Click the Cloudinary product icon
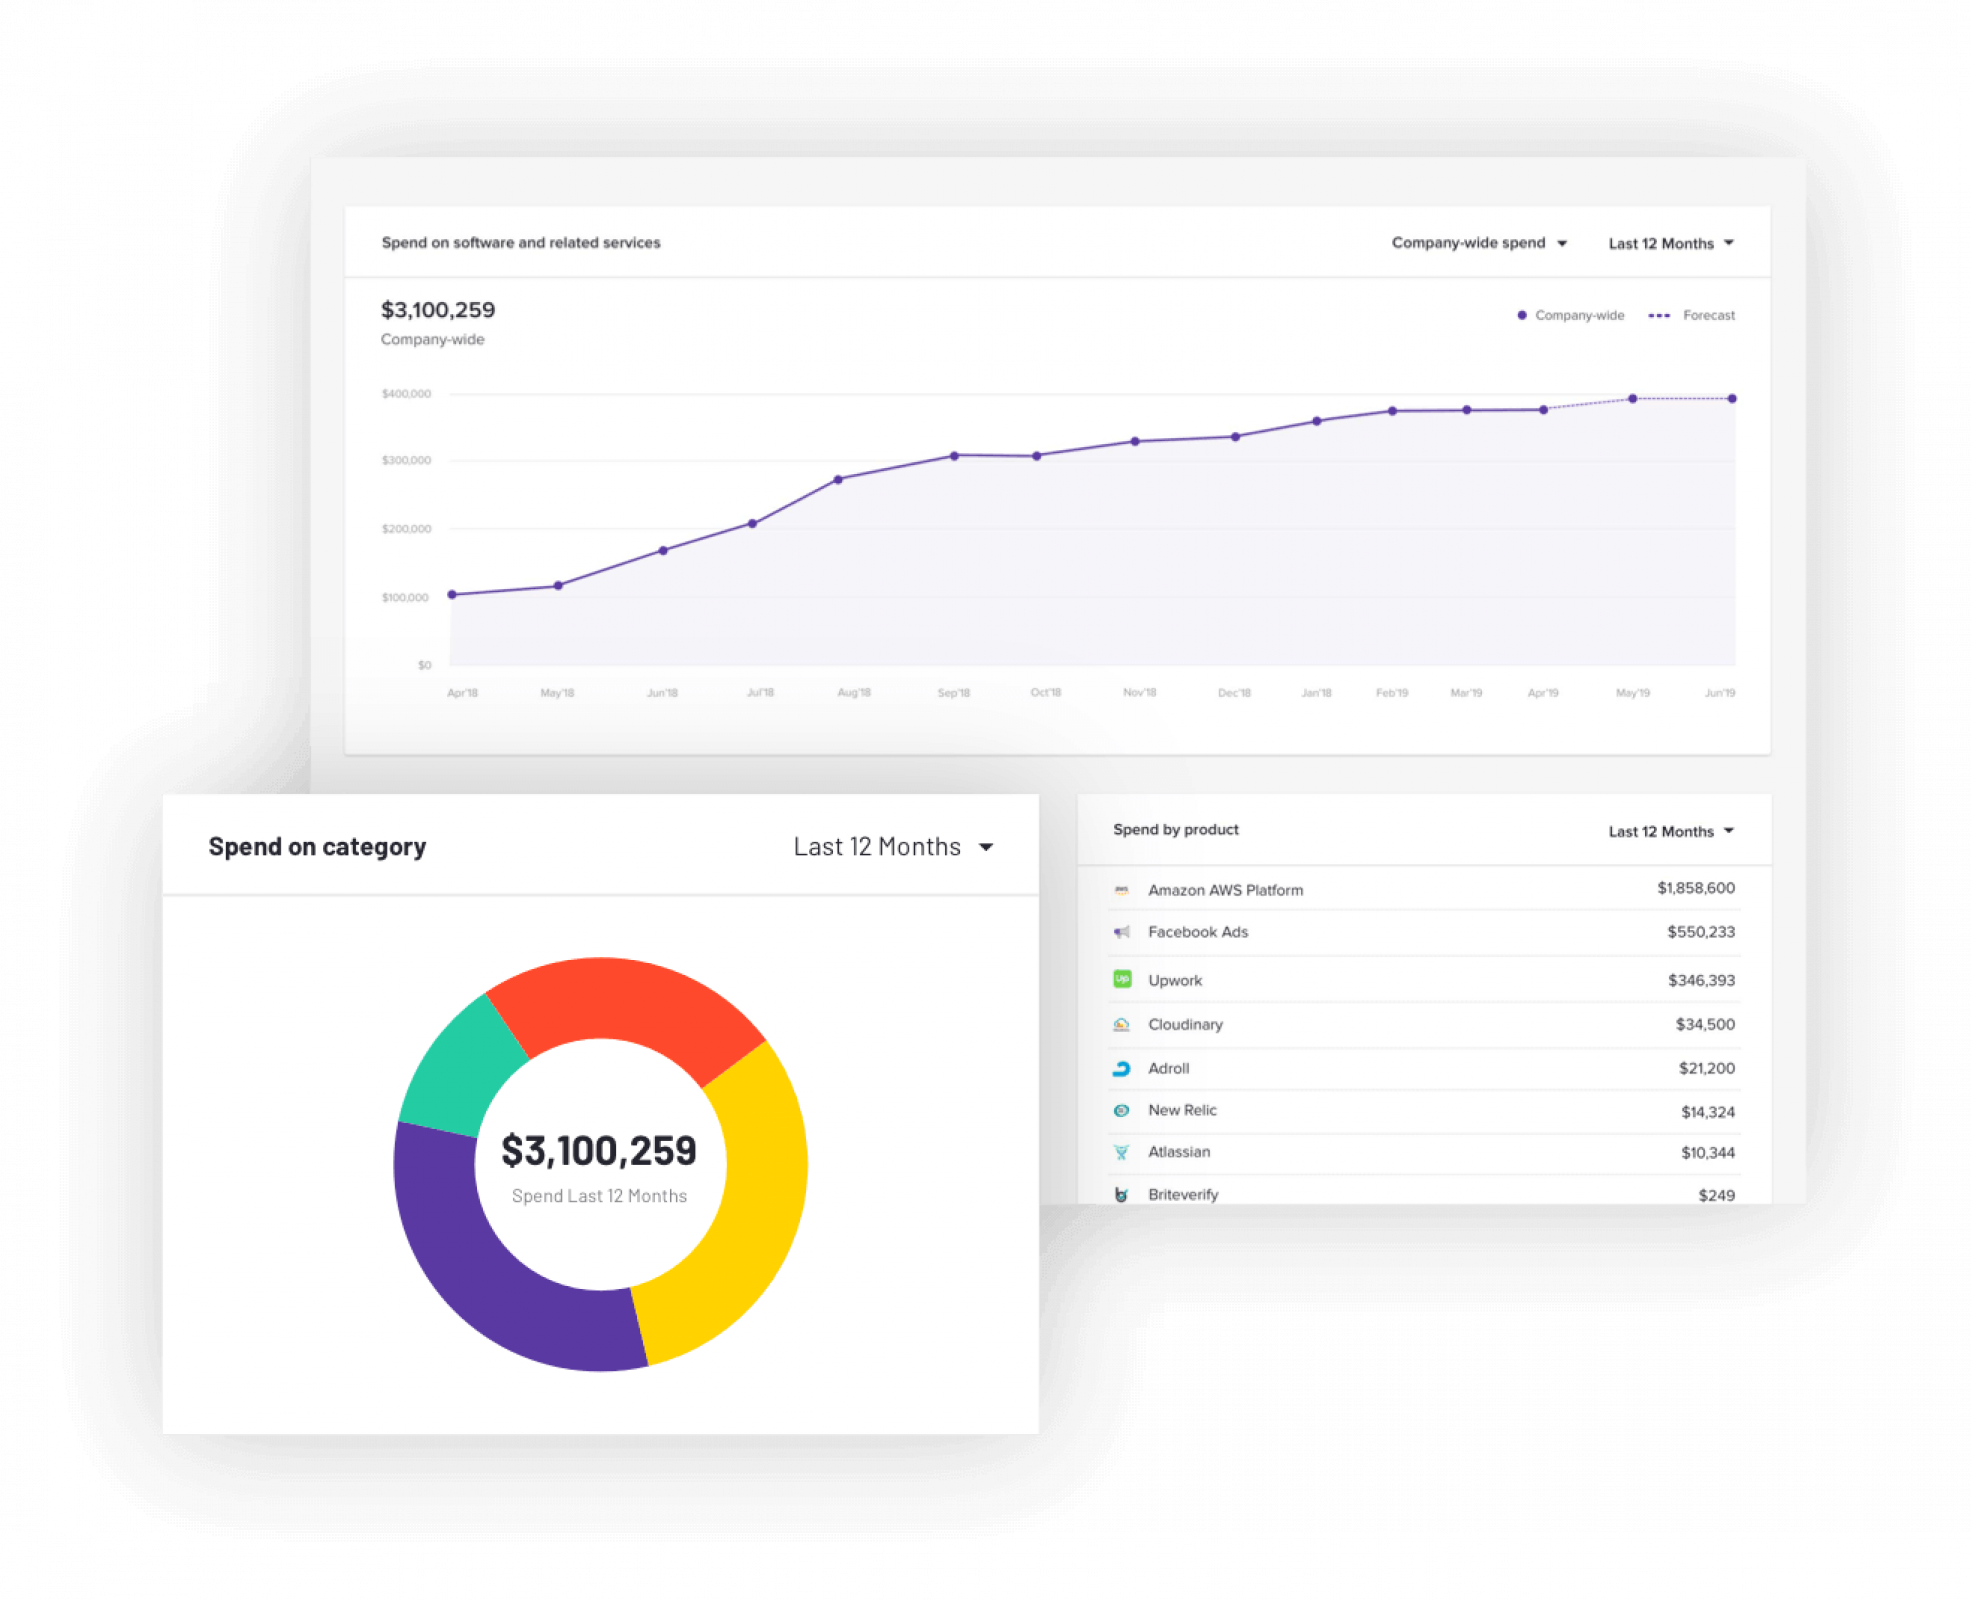Image resolution: width=1971 pixels, height=1600 pixels. (1121, 1024)
